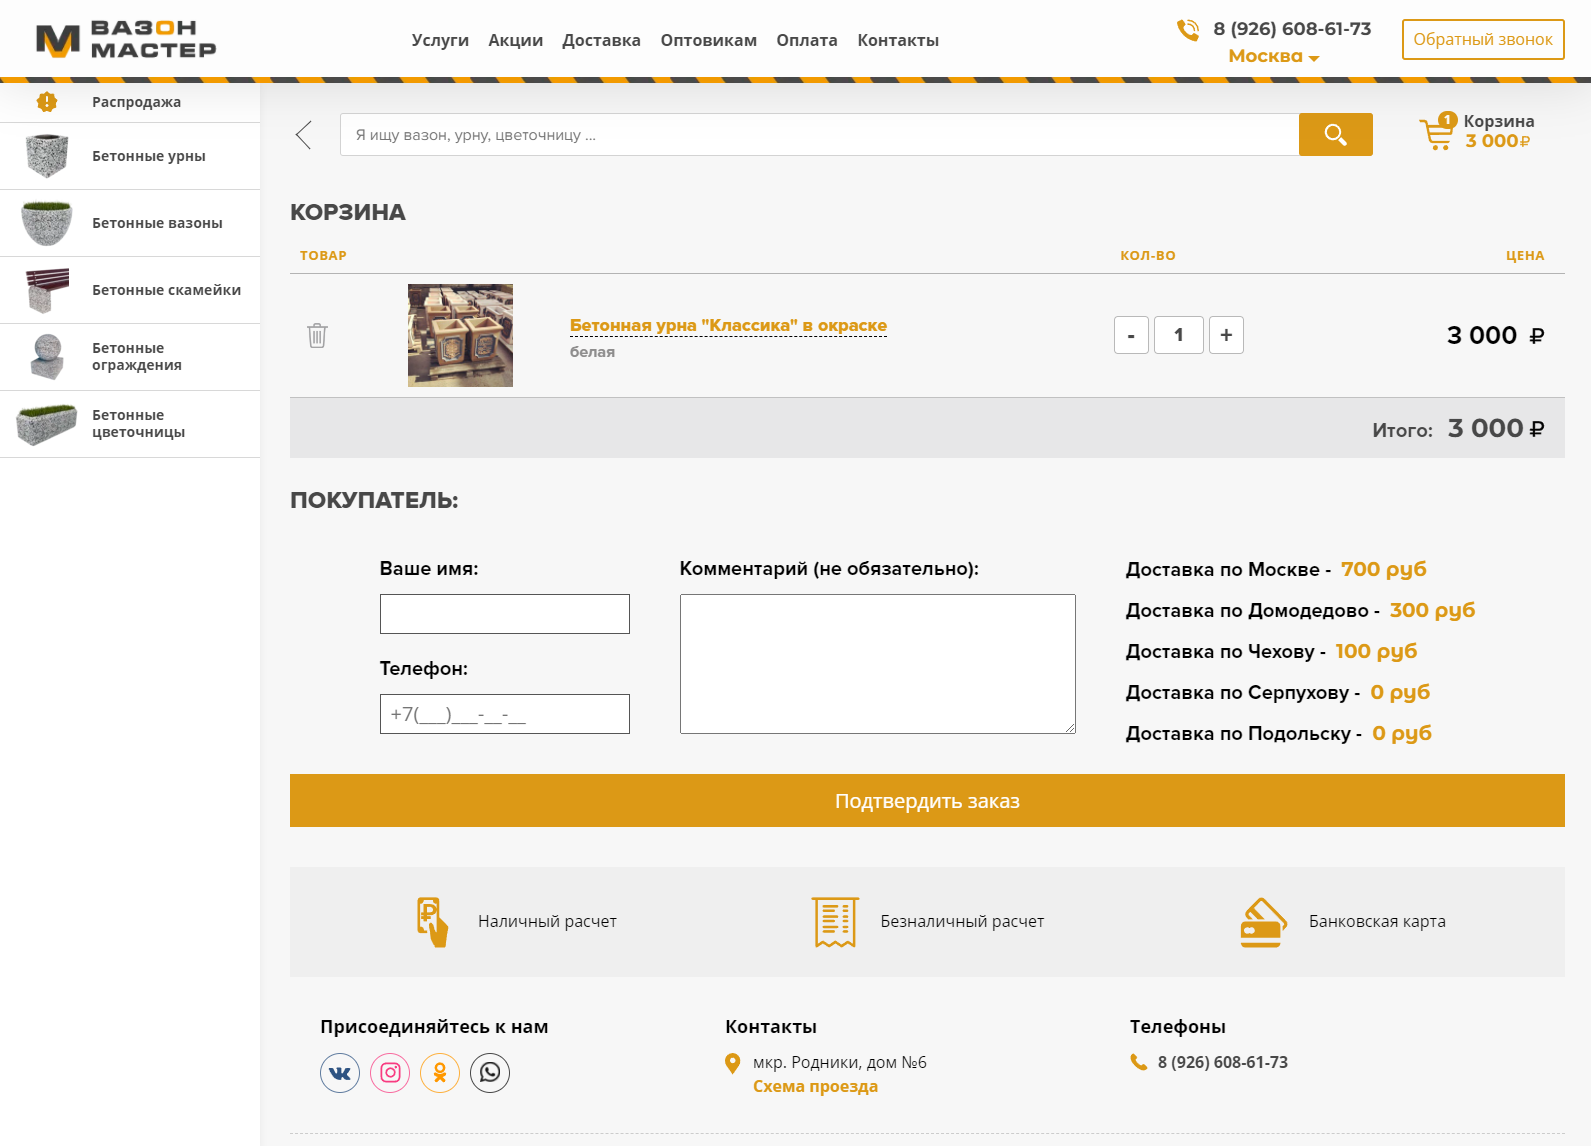Open the WhatsApp social icon
The height and width of the screenshot is (1146, 1591).
[x=490, y=1073]
